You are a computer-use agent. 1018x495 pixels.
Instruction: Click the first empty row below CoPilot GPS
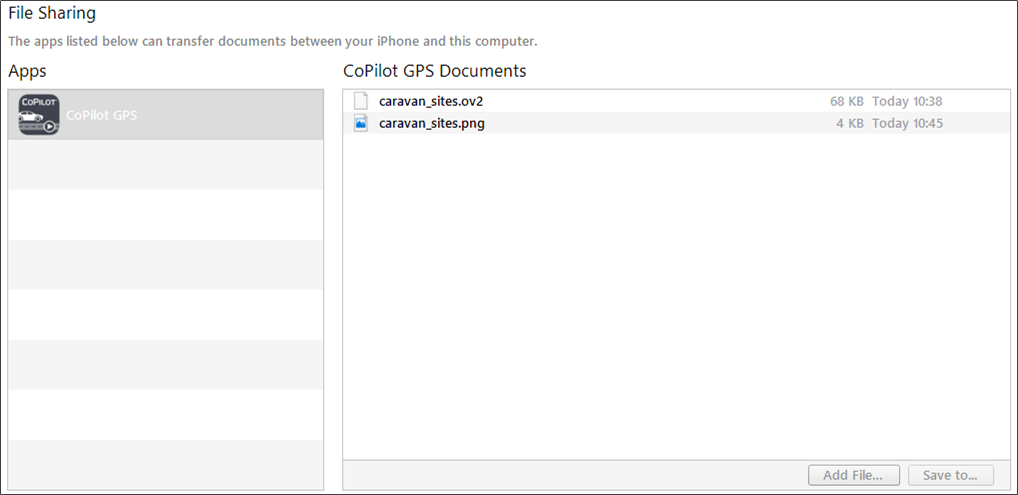pos(165,165)
